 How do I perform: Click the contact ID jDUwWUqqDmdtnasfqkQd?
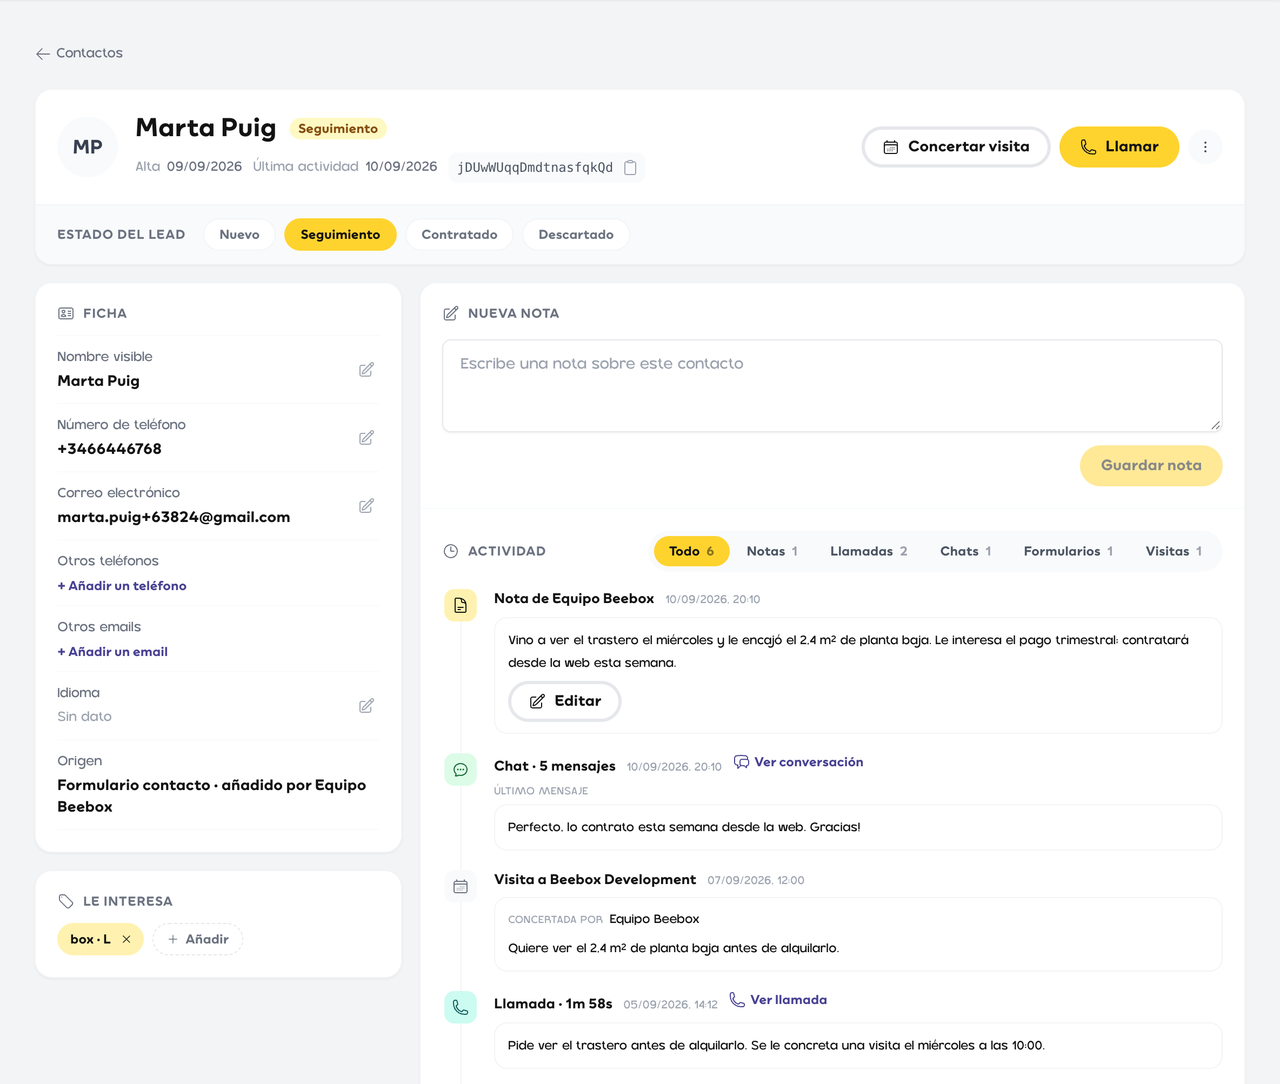click(x=535, y=167)
